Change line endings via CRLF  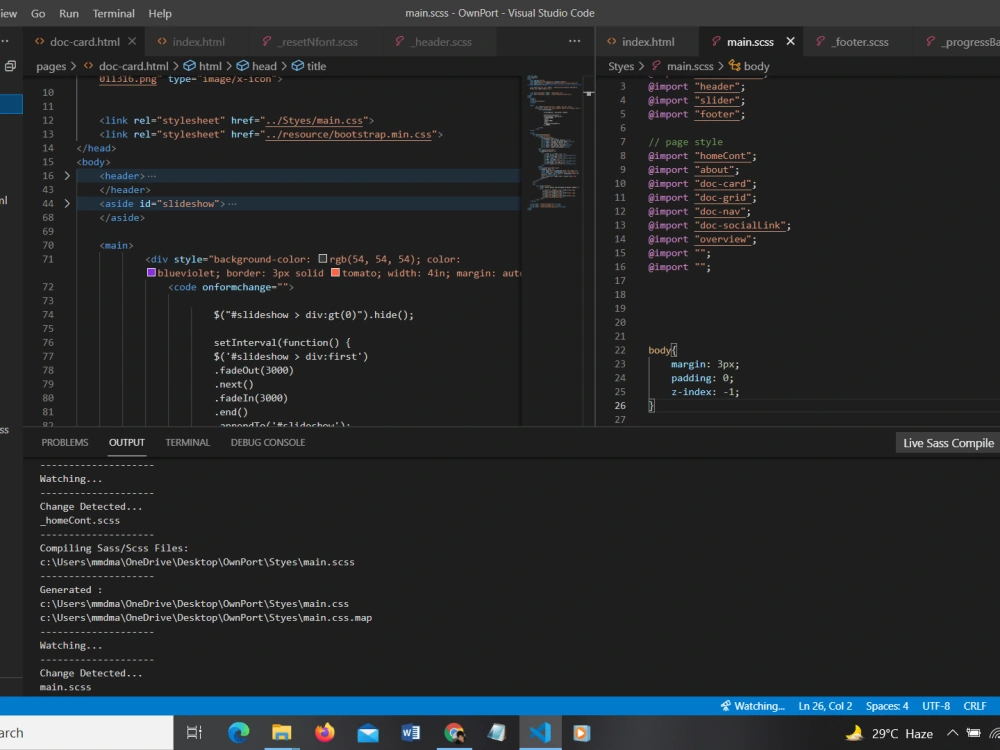[x=974, y=706]
